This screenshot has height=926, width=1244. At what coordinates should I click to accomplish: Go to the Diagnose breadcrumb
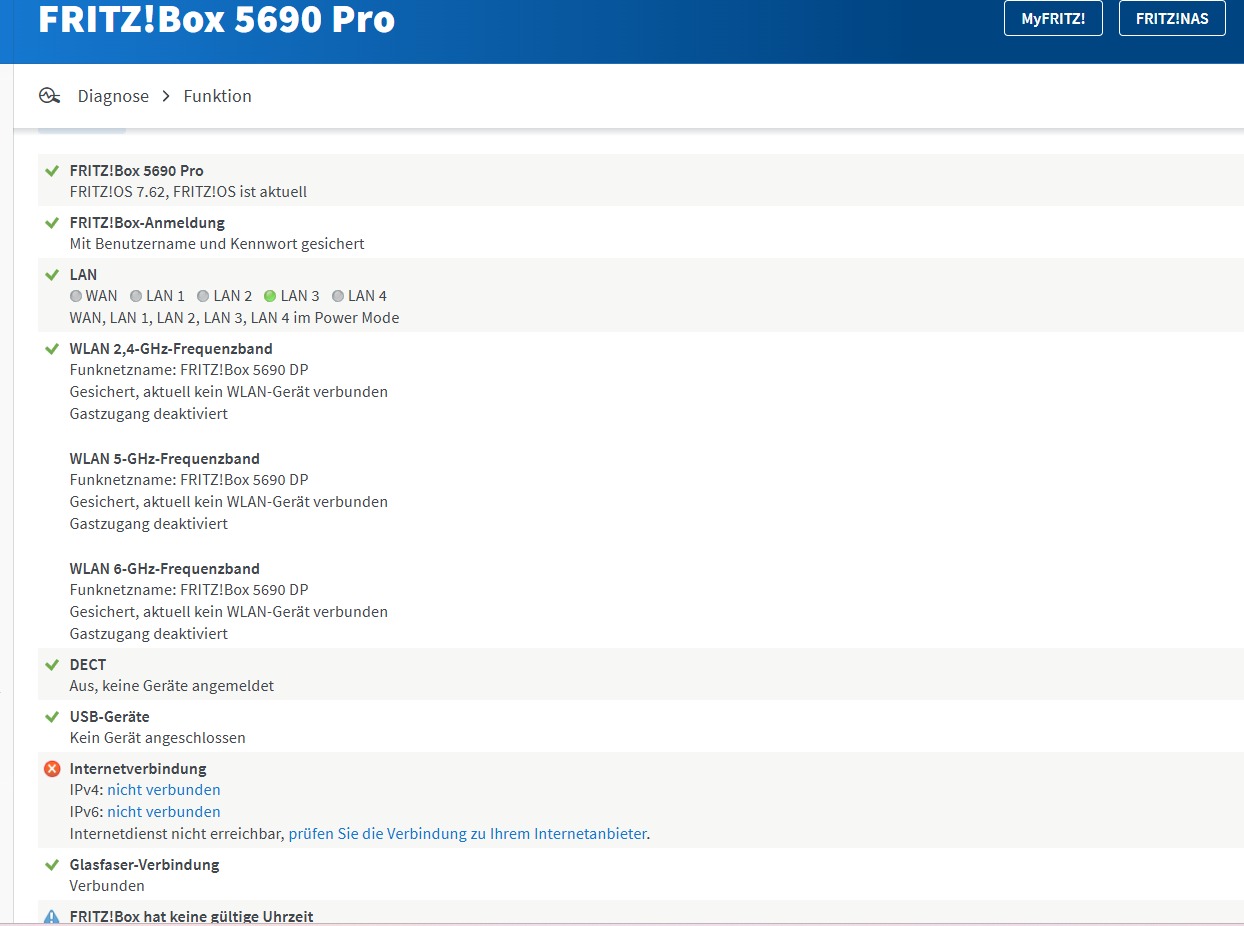point(113,96)
